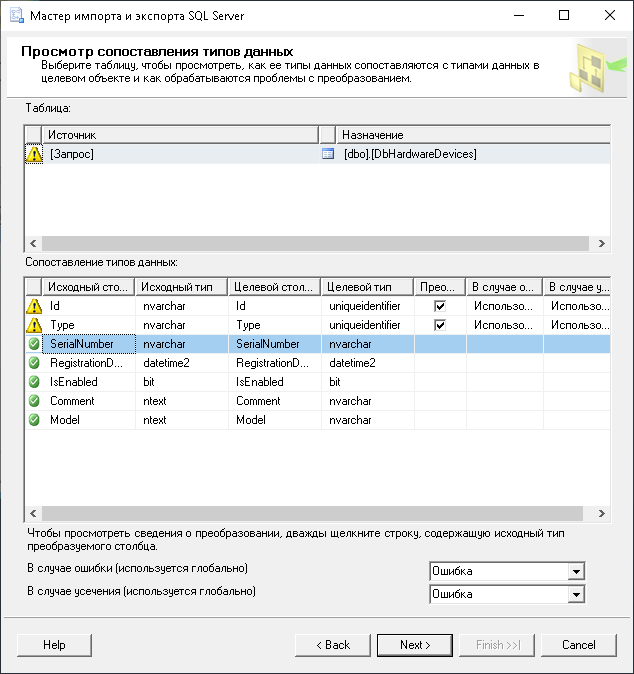Click the warning icon in the Type row

[x=33, y=325]
